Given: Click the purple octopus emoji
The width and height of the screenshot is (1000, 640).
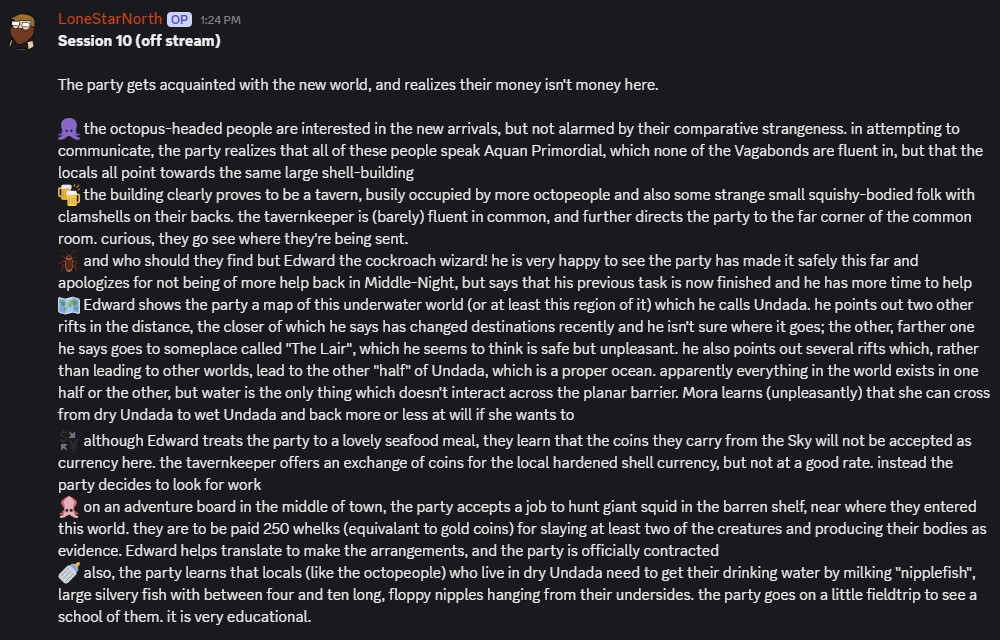Looking at the screenshot, I should pos(69,129).
